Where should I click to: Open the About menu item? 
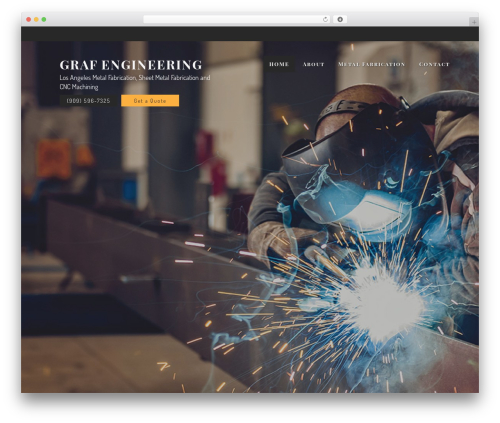tap(313, 64)
